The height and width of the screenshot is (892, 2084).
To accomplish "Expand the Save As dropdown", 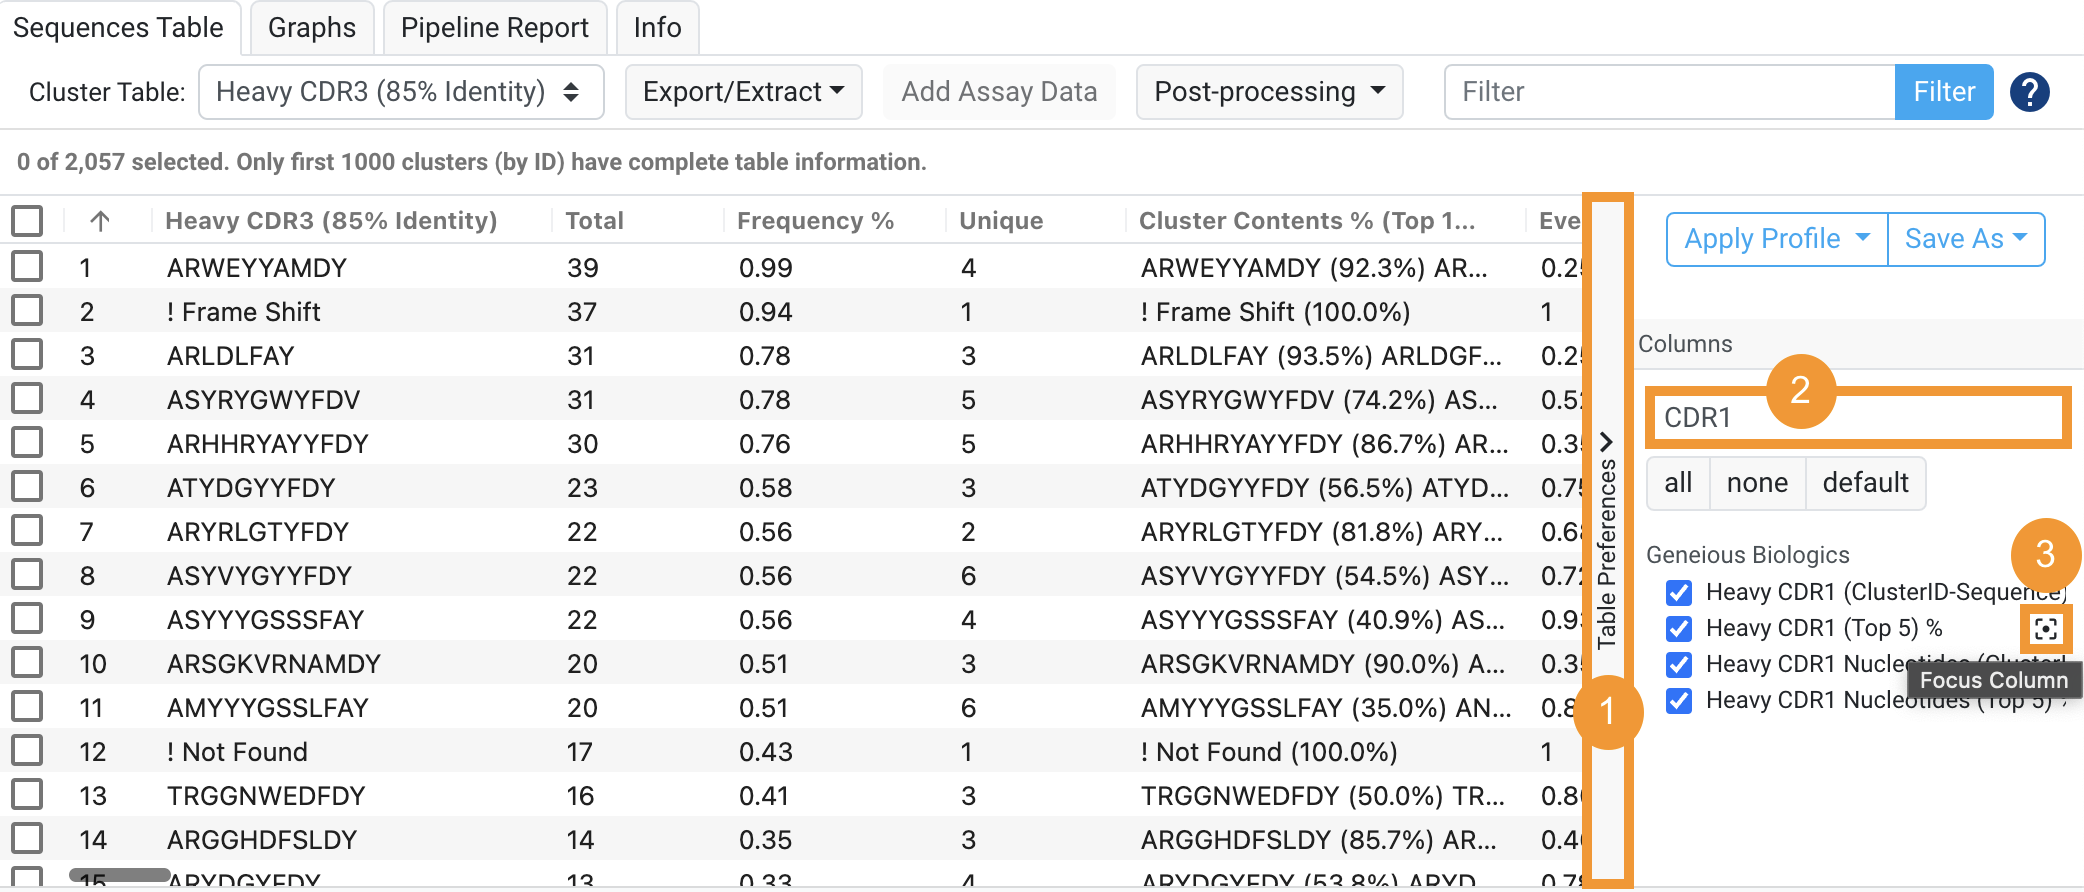I will click(1965, 239).
